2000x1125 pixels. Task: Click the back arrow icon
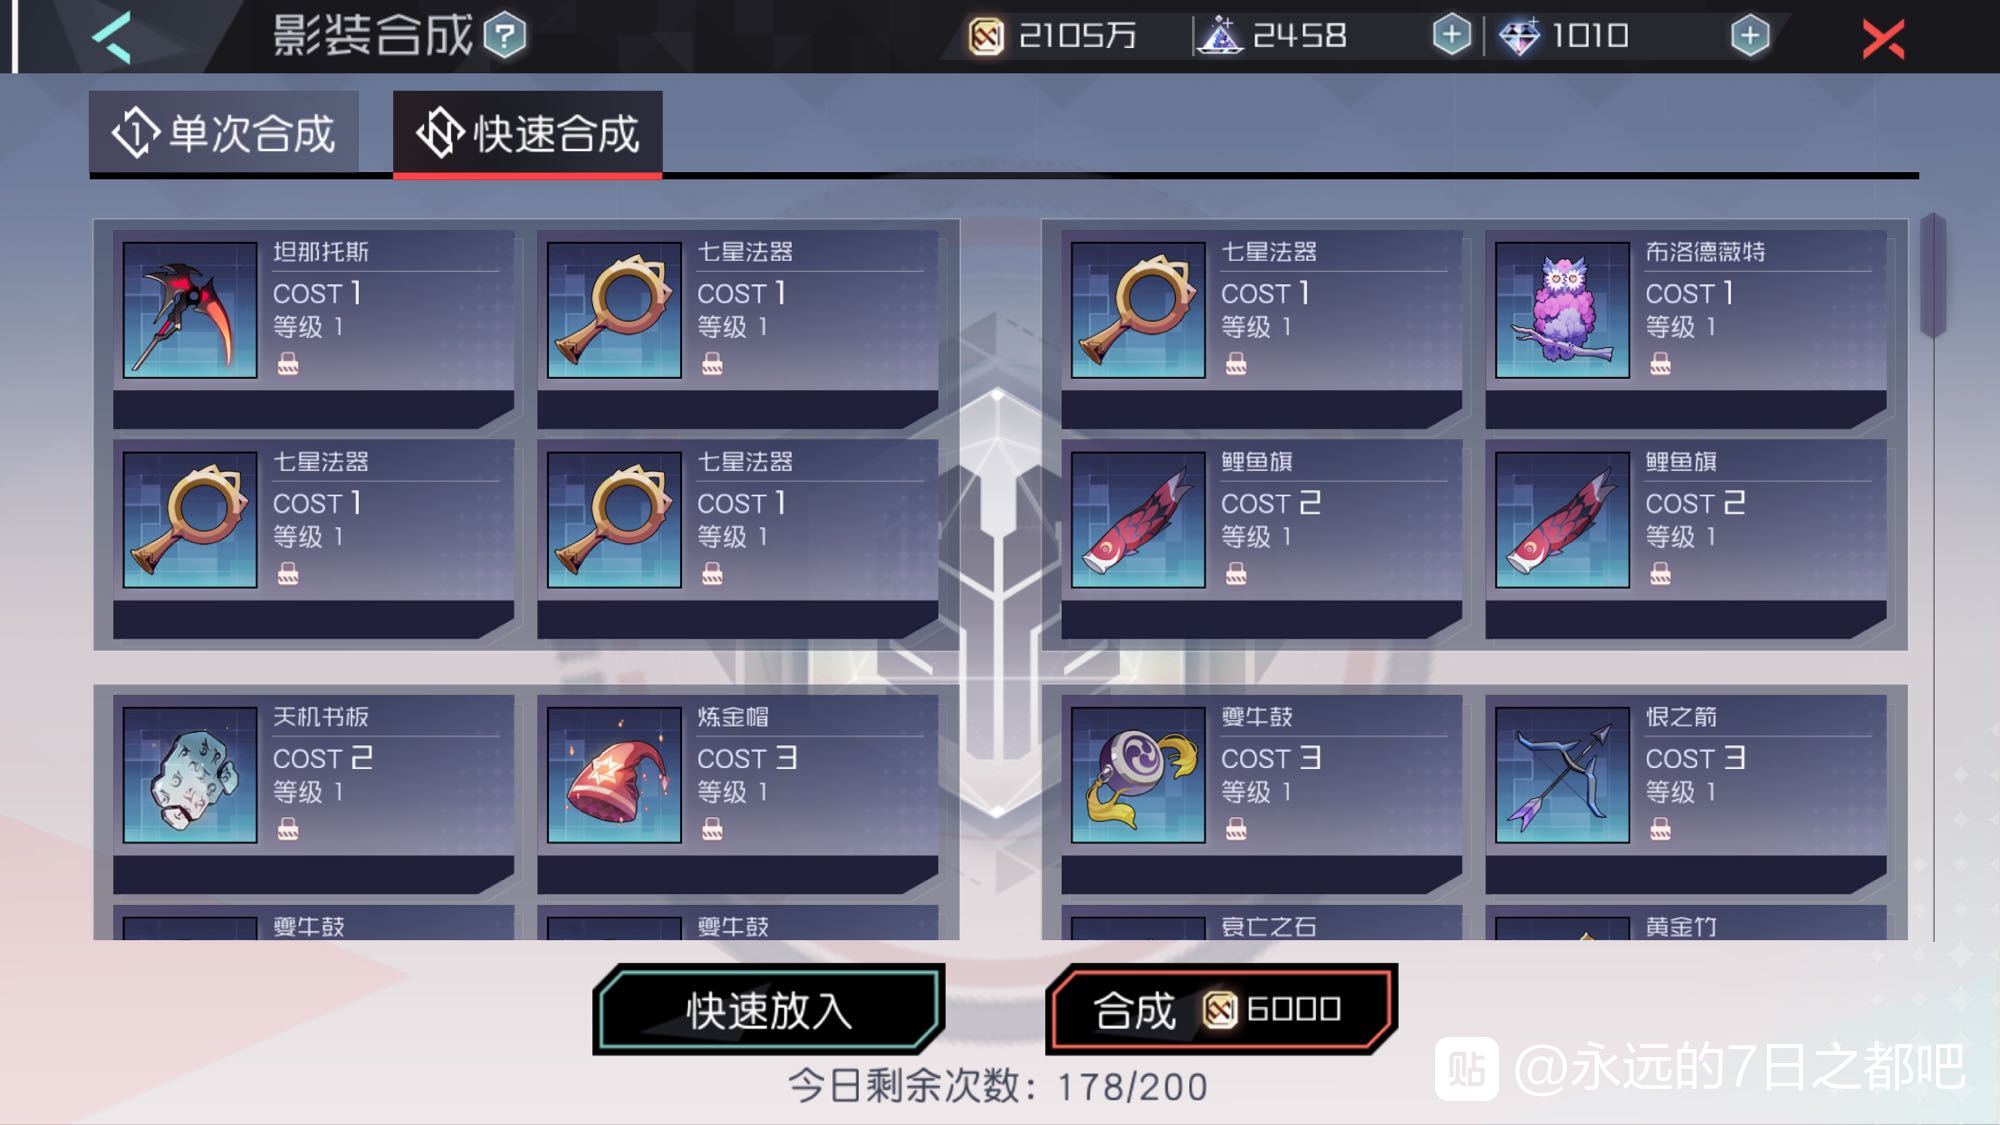(x=112, y=38)
